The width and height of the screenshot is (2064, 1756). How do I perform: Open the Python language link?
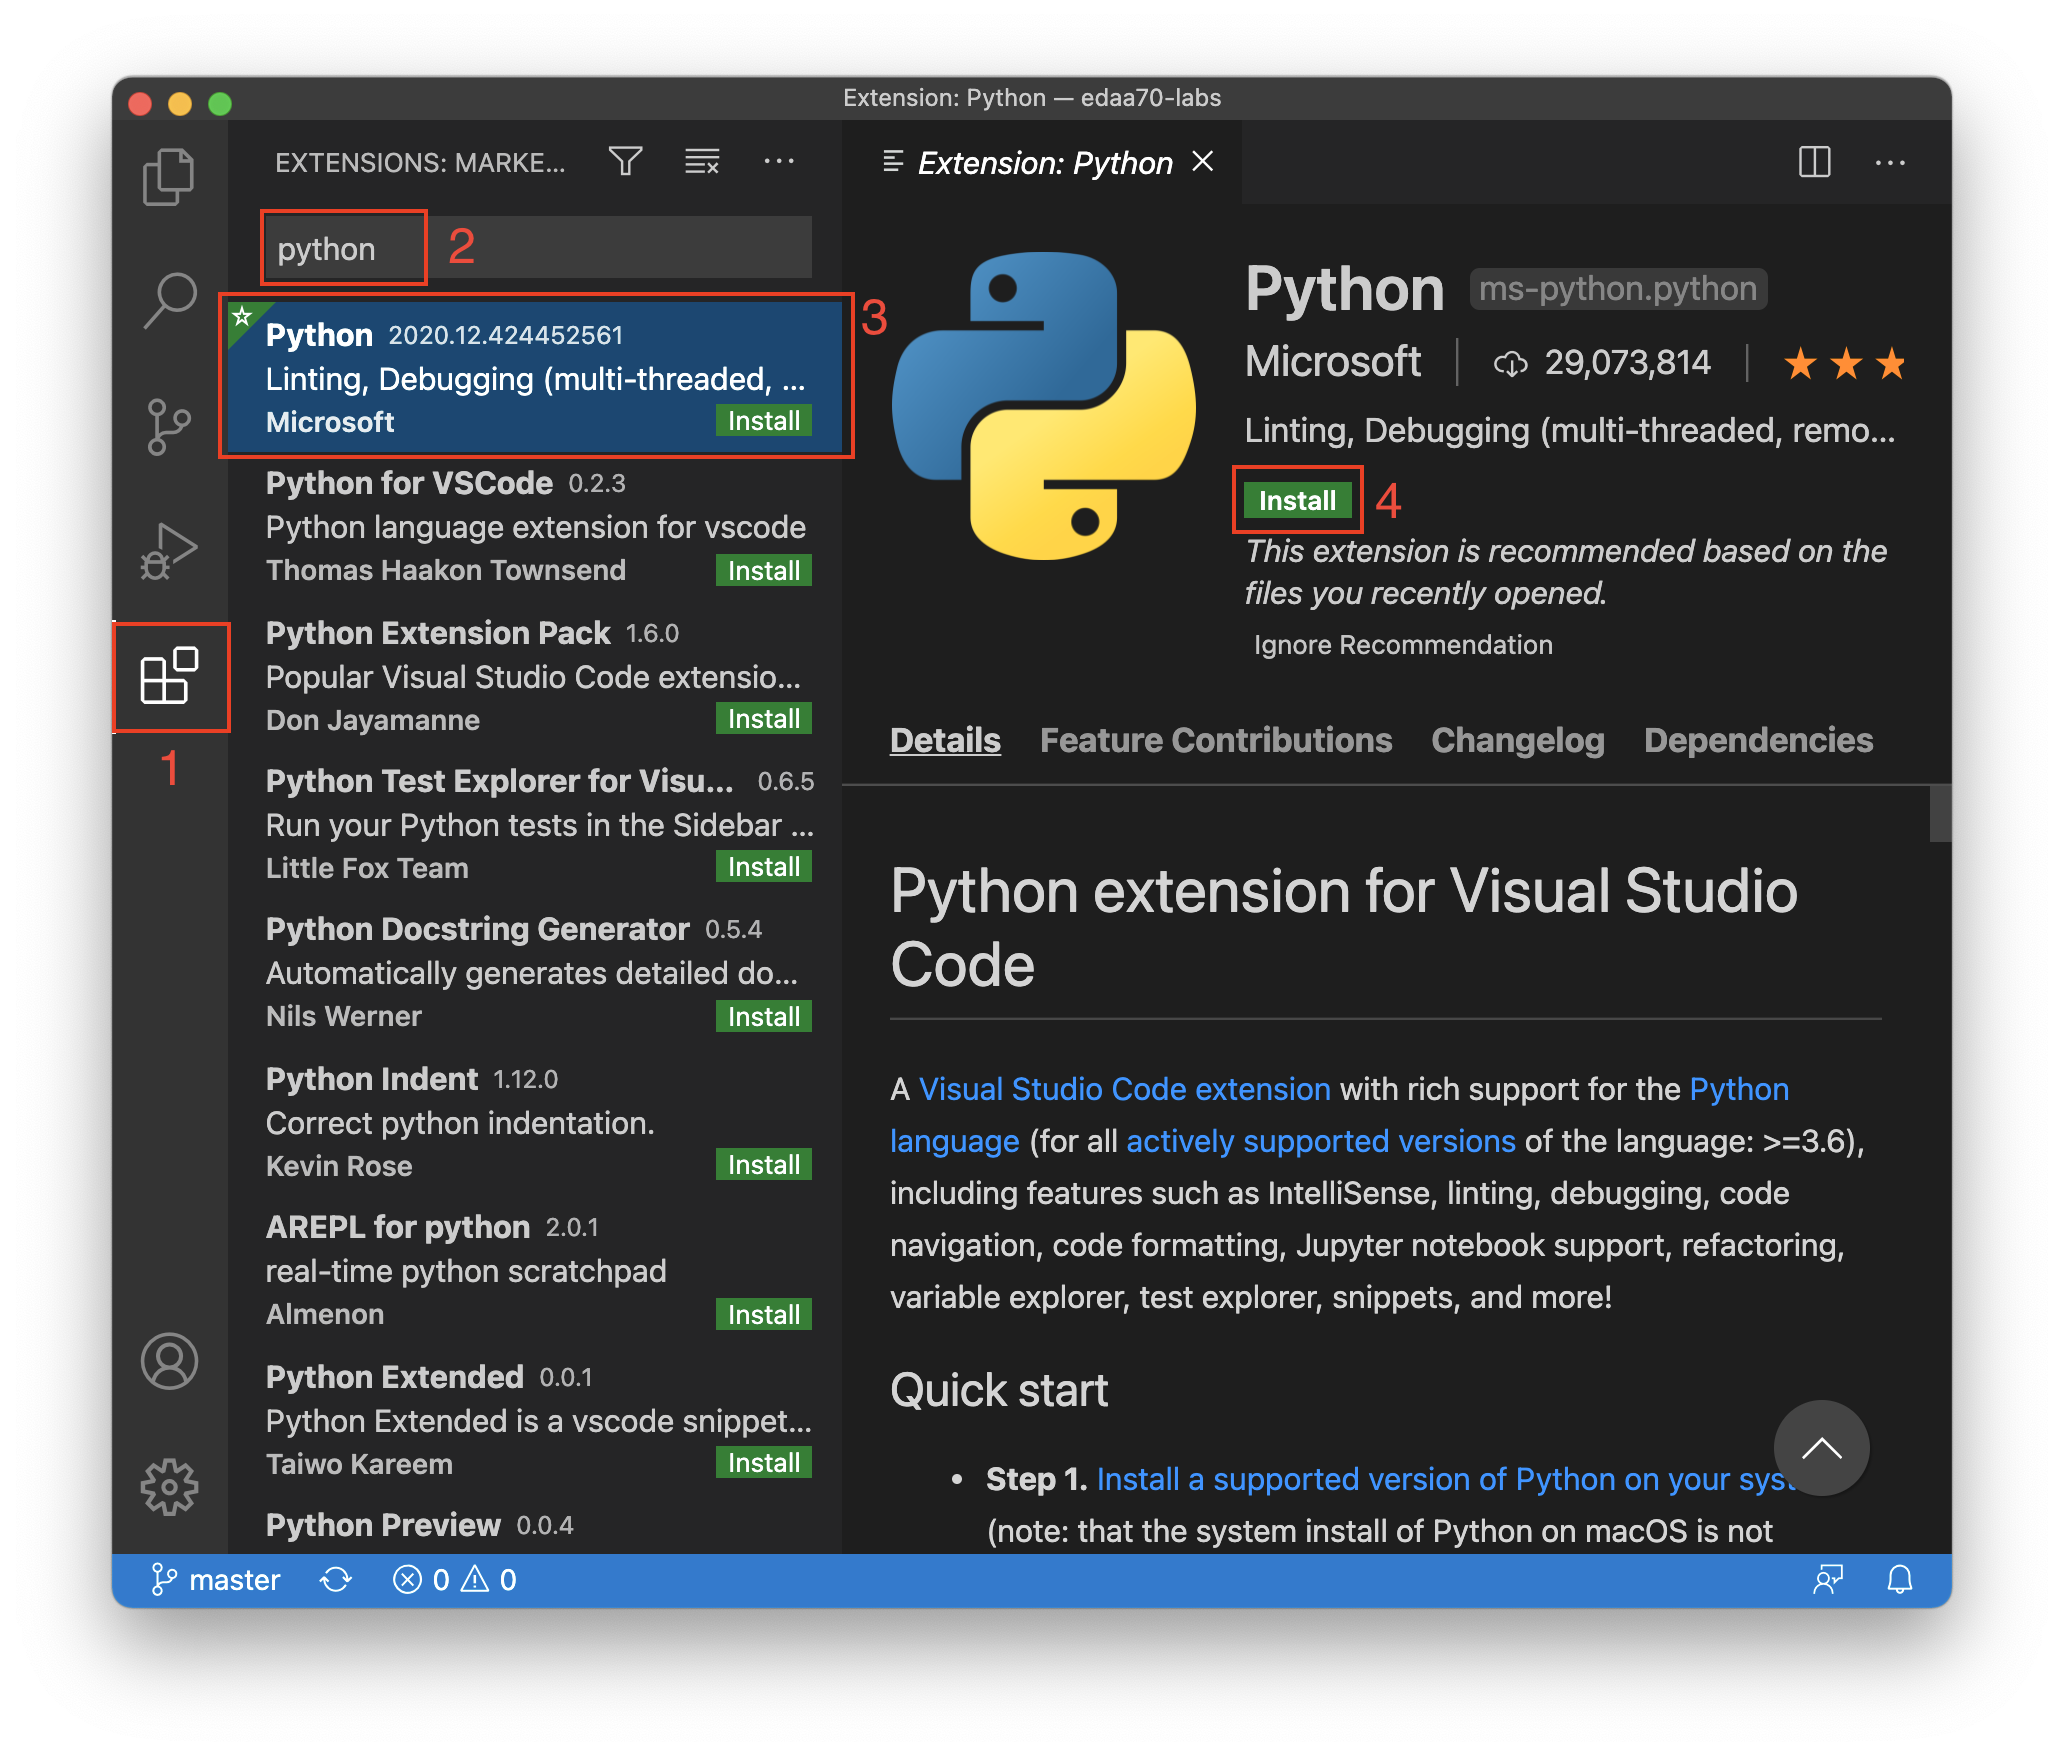[x=1739, y=1089]
